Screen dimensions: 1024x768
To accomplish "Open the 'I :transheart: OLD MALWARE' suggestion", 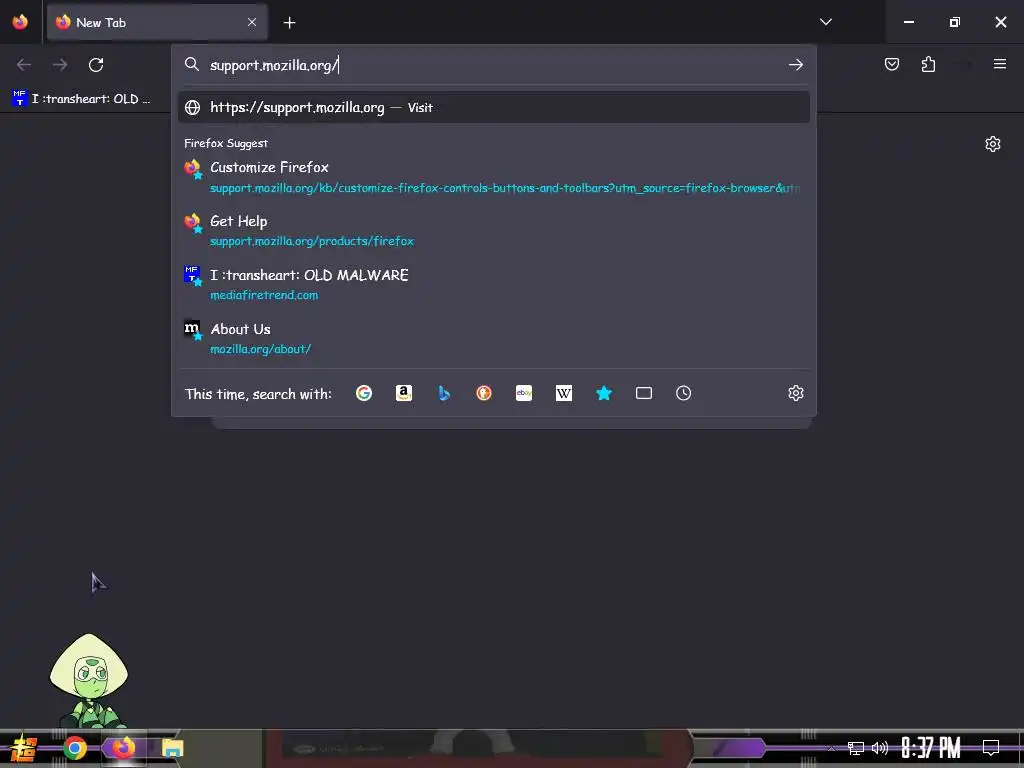I will (x=494, y=284).
